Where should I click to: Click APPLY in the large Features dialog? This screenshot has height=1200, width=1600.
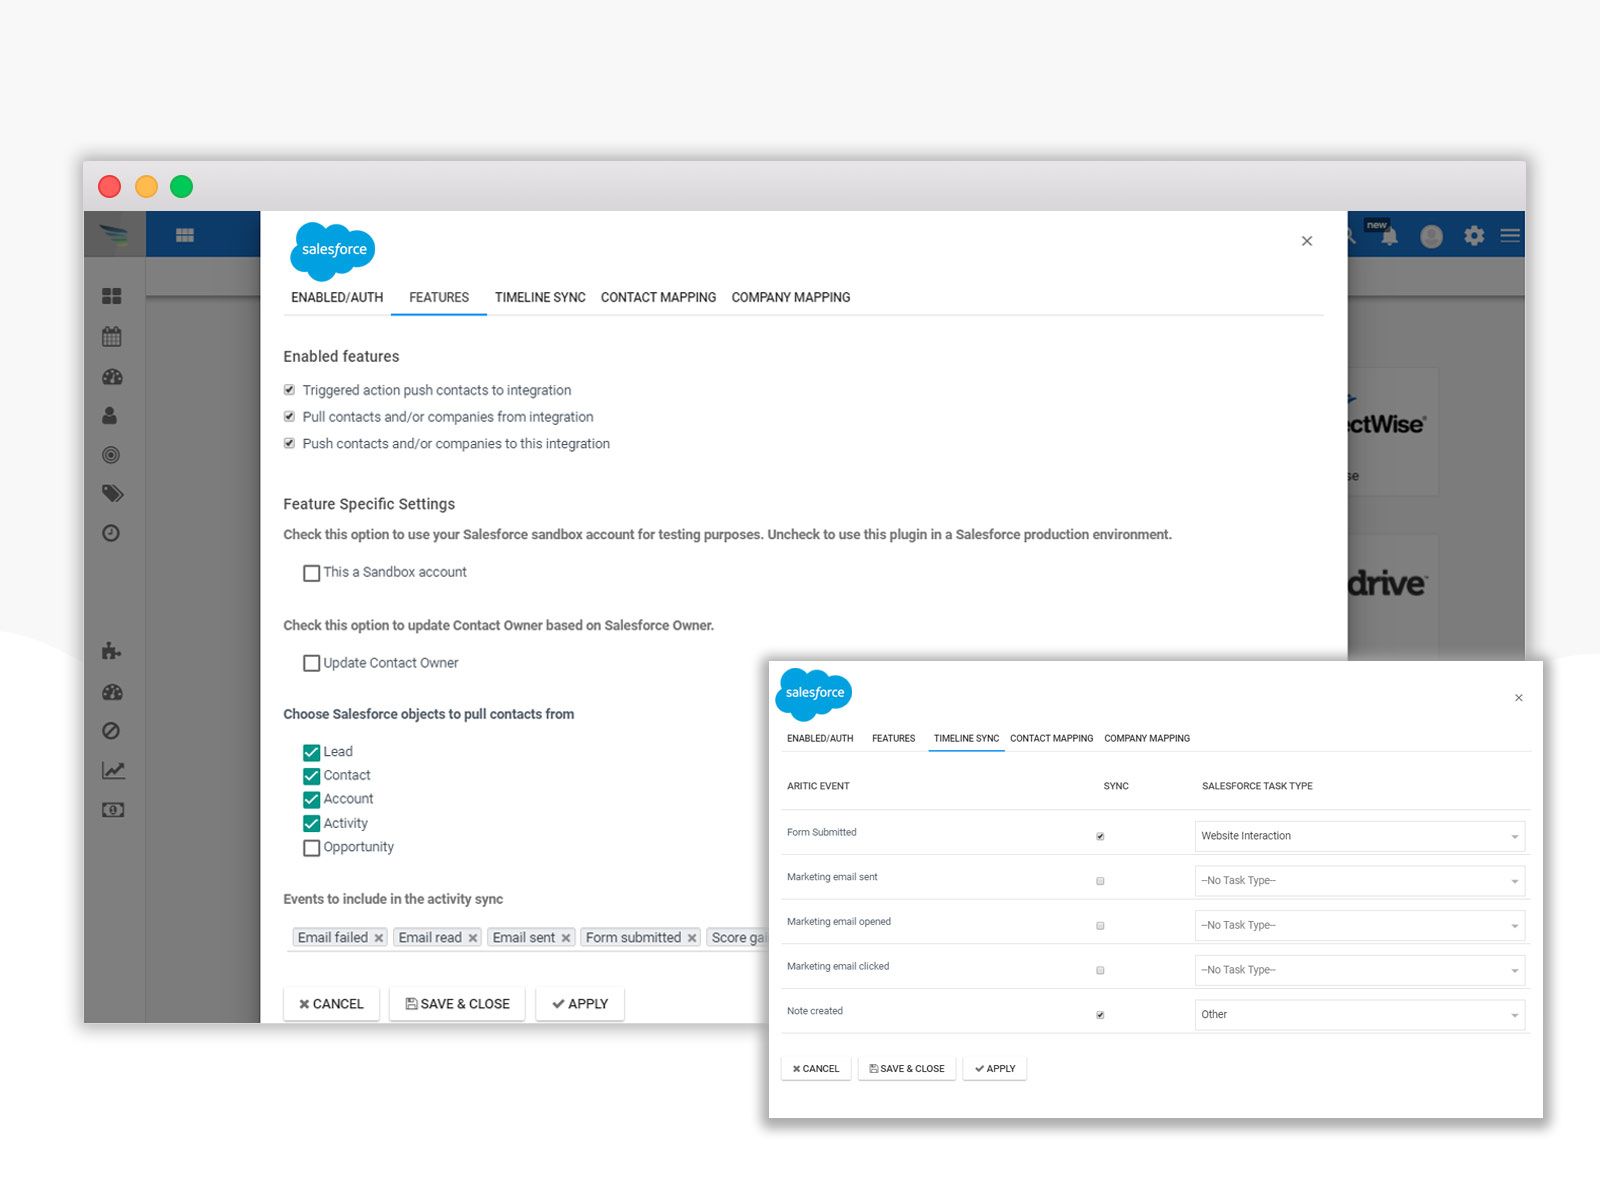580,1004
